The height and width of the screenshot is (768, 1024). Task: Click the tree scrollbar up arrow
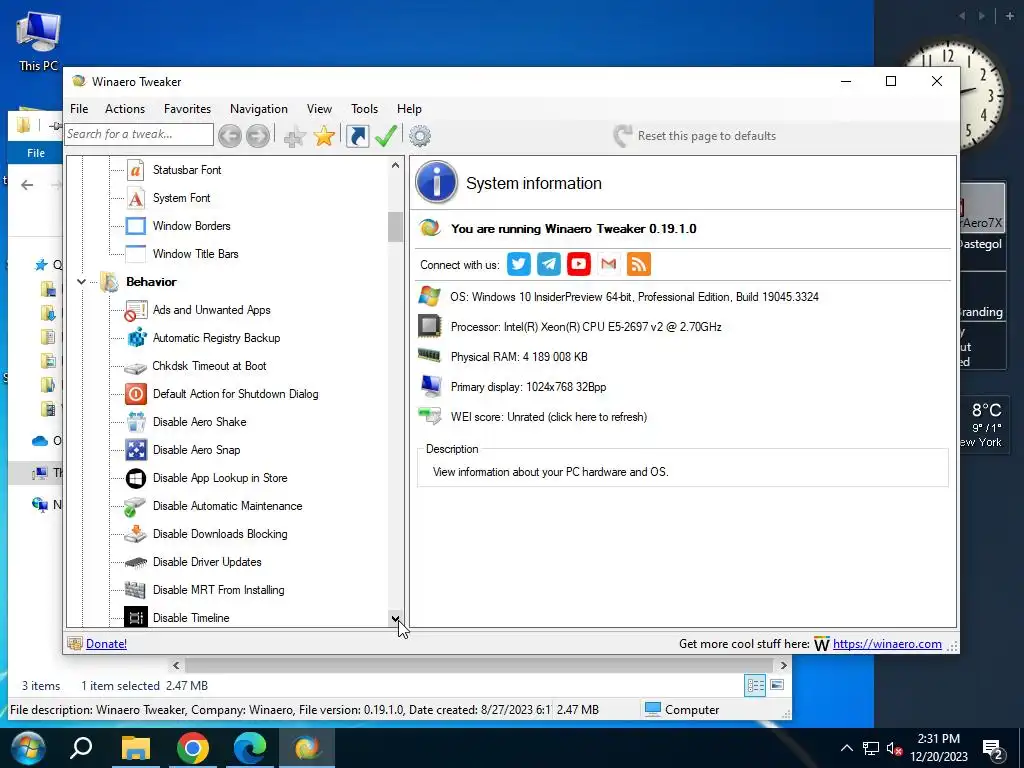click(x=395, y=165)
